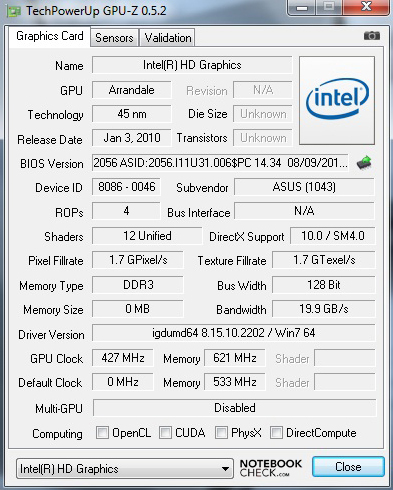Open the Intel(R) HD Graphics adapter dropdown
The width and height of the screenshot is (393, 490).
tap(124, 469)
